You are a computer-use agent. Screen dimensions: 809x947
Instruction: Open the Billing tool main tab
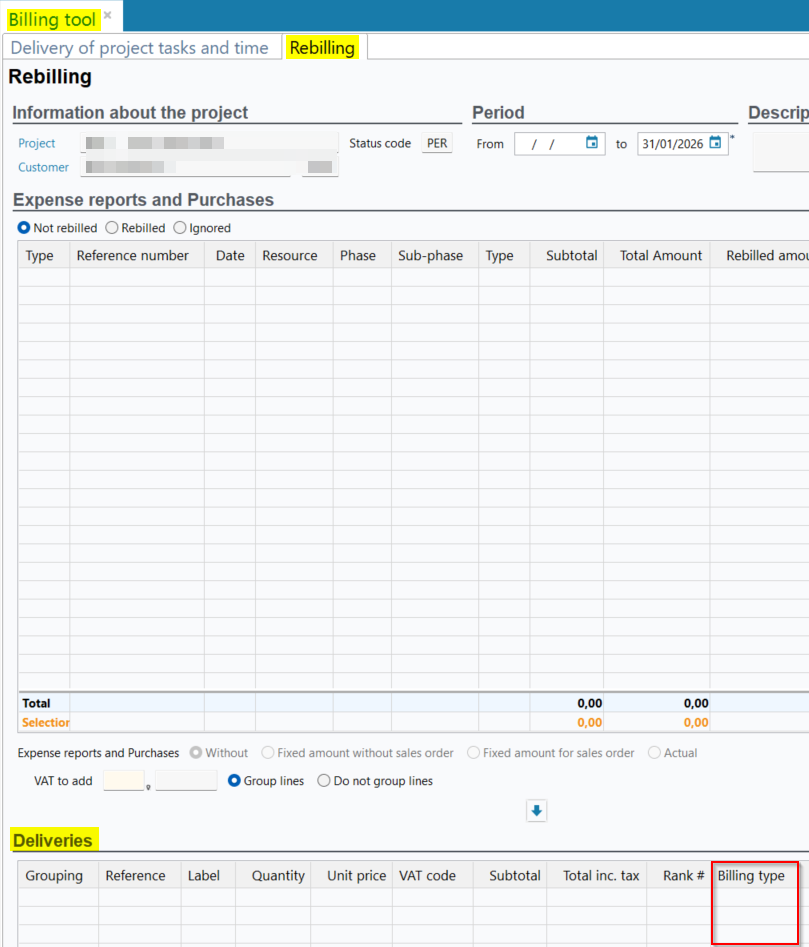(x=52, y=19)
